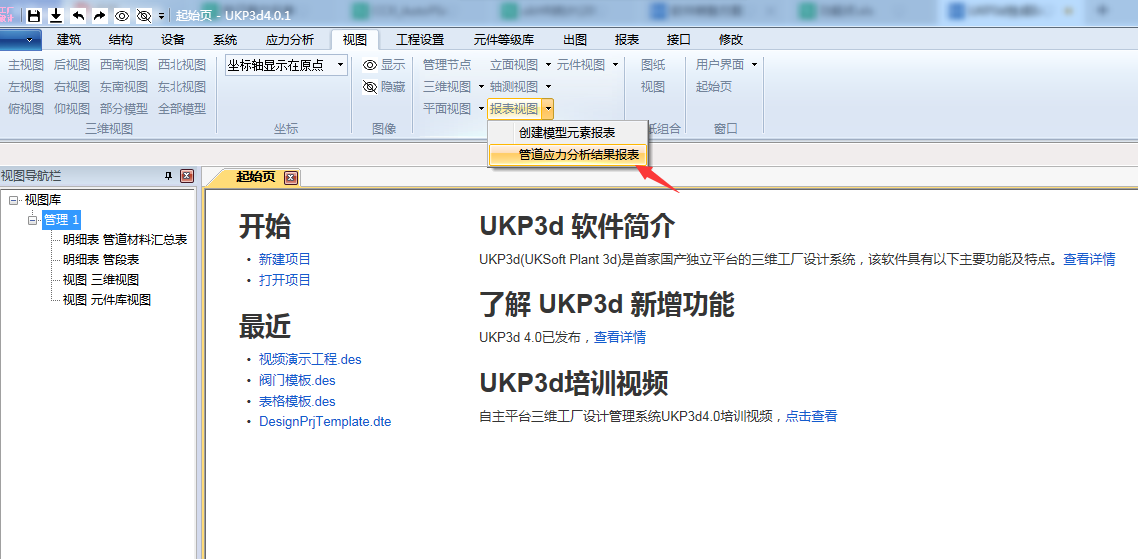1138x559 pixels.
Task: Click the undo arrow icon
Action: click(78, 16)
